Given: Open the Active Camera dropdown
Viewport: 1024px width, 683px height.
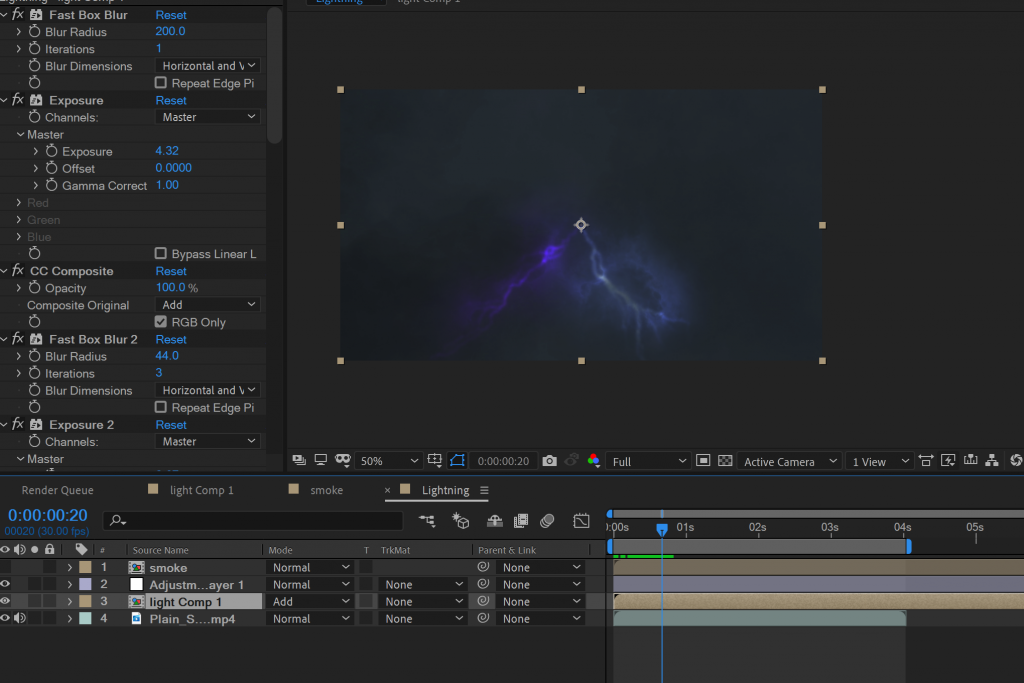Looking at the screenshot, I should click(x=789, y=461).
